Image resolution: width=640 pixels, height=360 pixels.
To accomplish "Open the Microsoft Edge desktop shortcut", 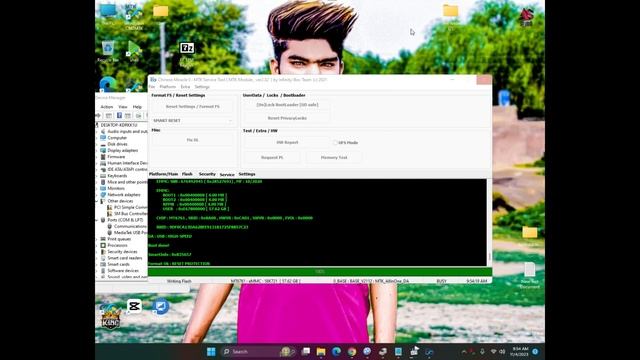I will [108, 84].
